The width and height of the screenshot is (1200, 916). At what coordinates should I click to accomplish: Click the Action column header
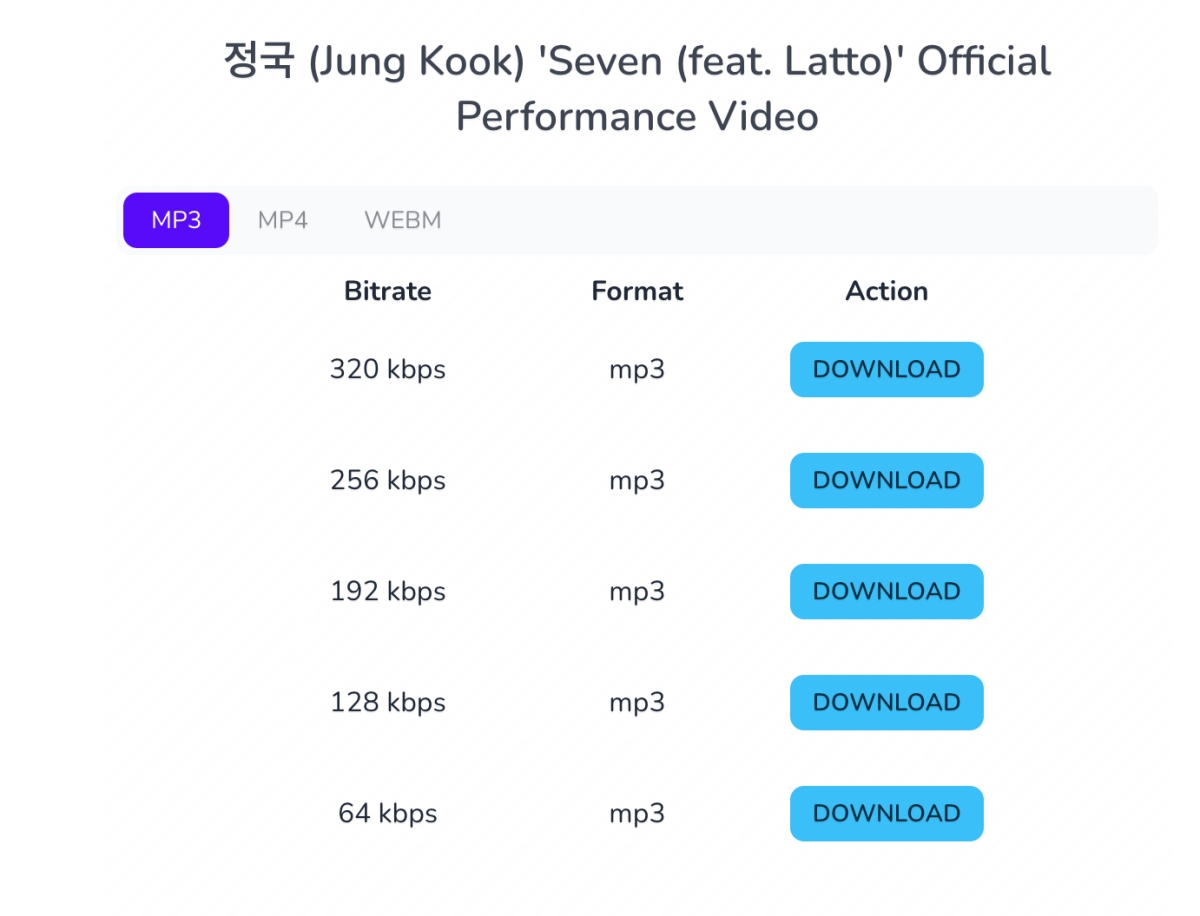pos(886,291)
